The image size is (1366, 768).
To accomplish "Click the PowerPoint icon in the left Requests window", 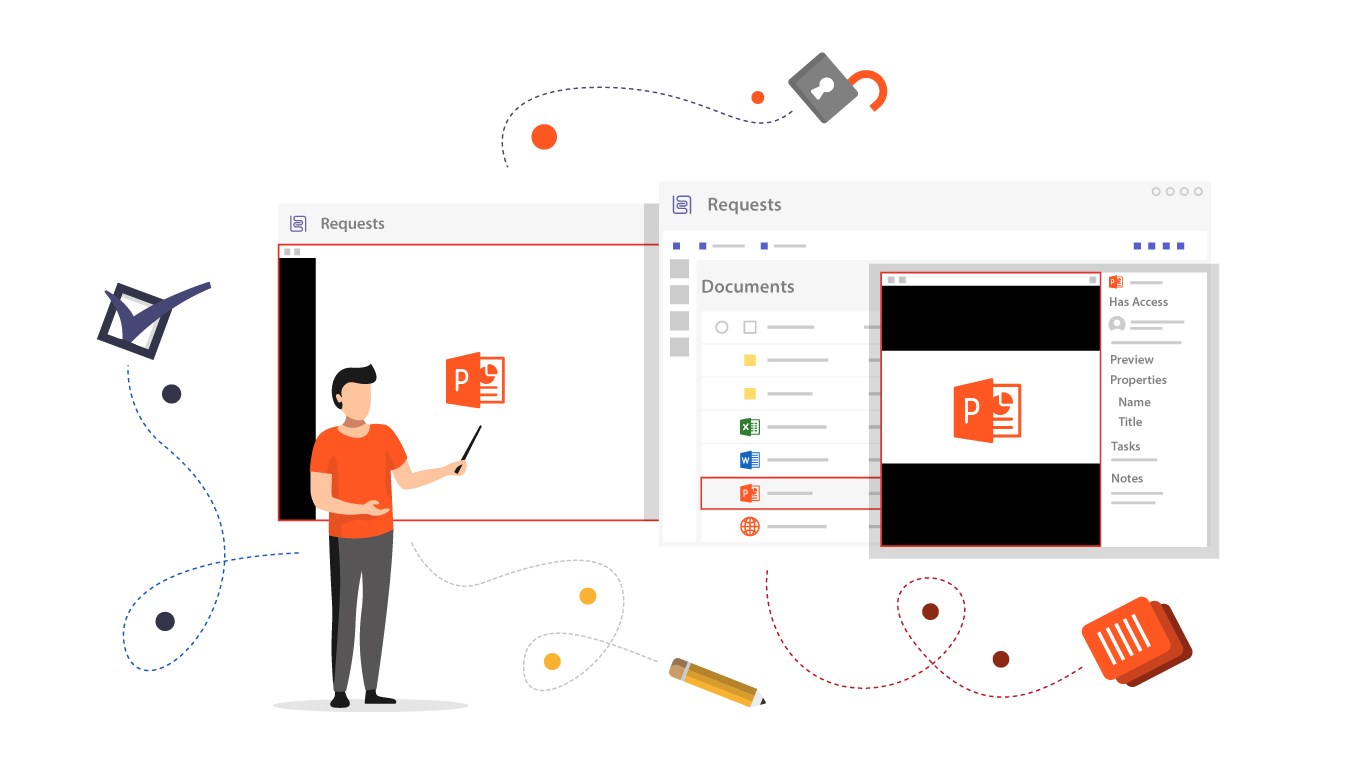I will coord(475,380).
